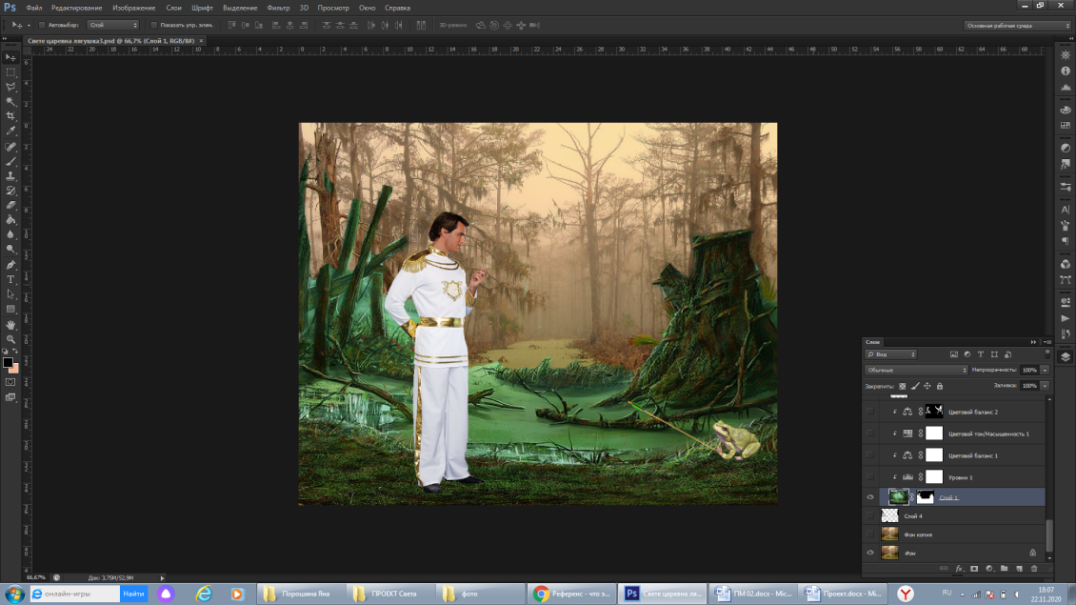The height and width of the screenshot is (605, 1076).
Task: Select the Clone Stamp tool
Action: pos(11,176)
